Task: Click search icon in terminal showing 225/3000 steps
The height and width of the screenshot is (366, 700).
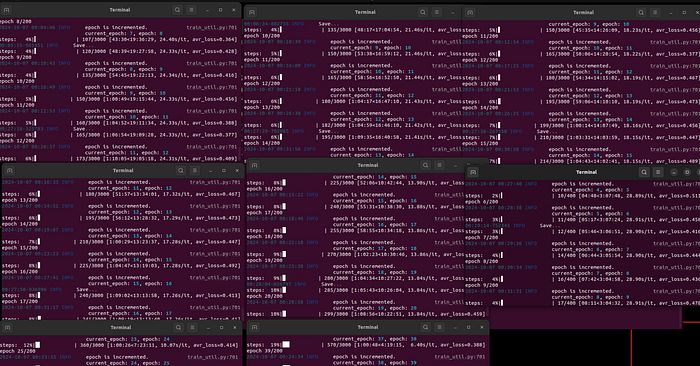Action: coord(425,166)
